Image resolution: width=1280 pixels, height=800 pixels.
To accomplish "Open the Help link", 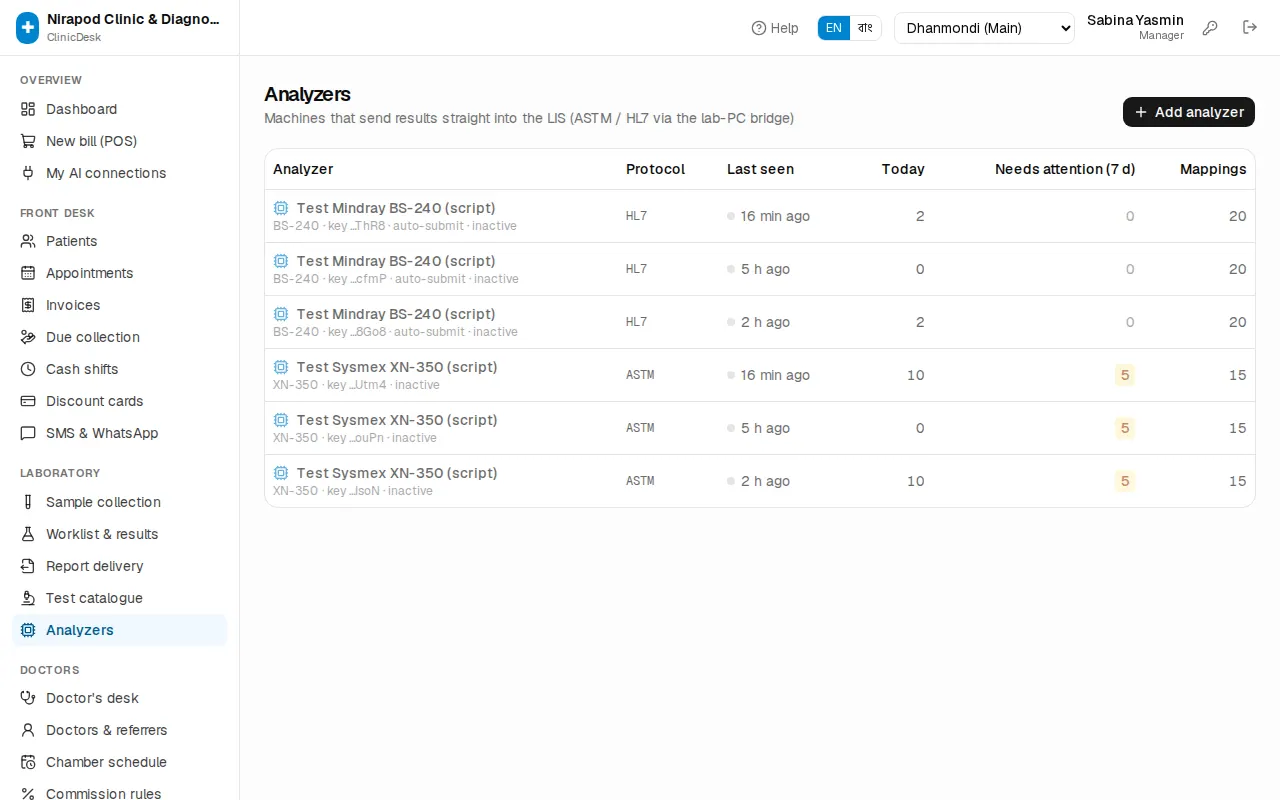I will [775, 28].
